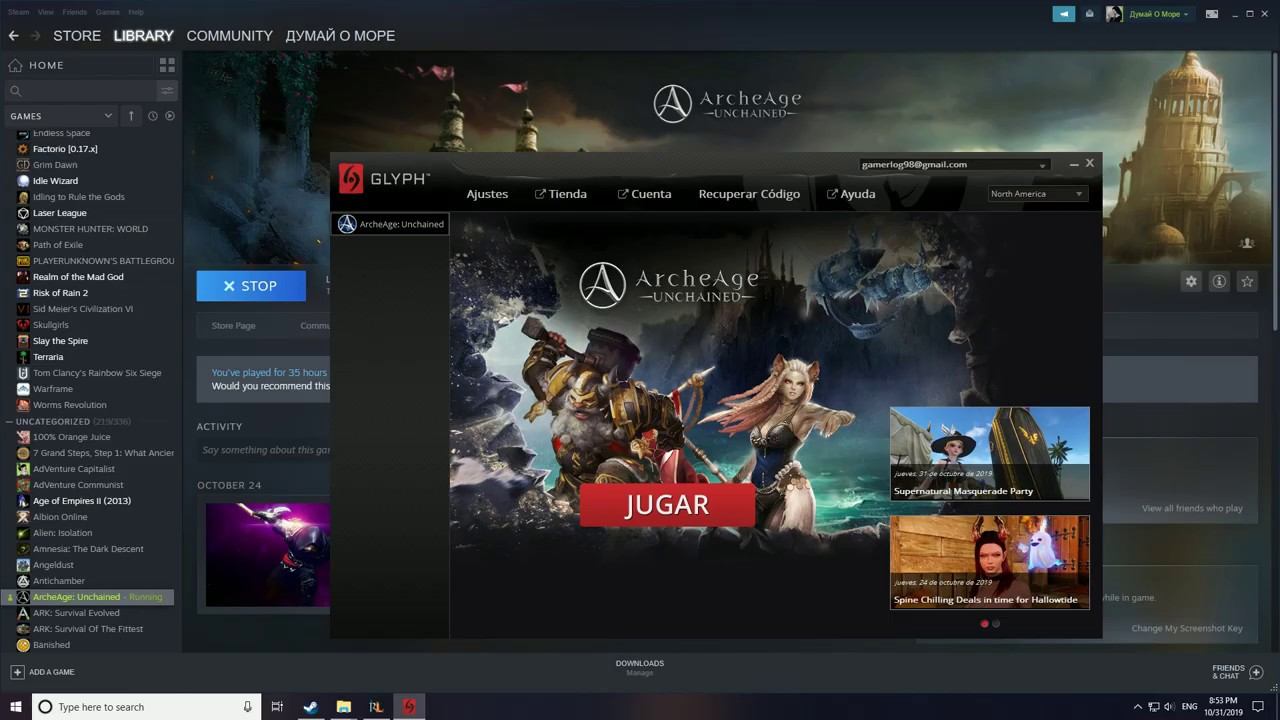Switch to the COMMUNITY tab
Screen dimensions: 1280x720
(x=229, y=36)
